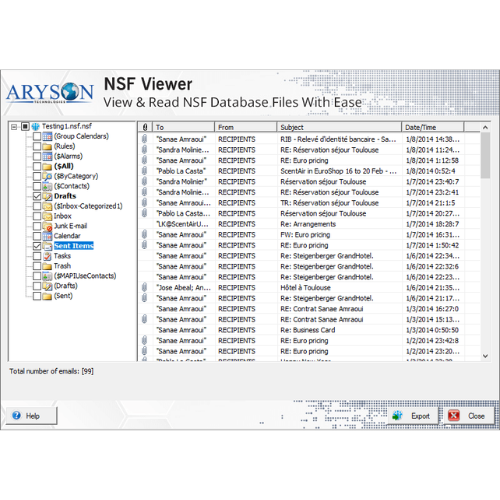
Task: Open email 'Re: Arrangements'
Action: click(x=308, y=224)
